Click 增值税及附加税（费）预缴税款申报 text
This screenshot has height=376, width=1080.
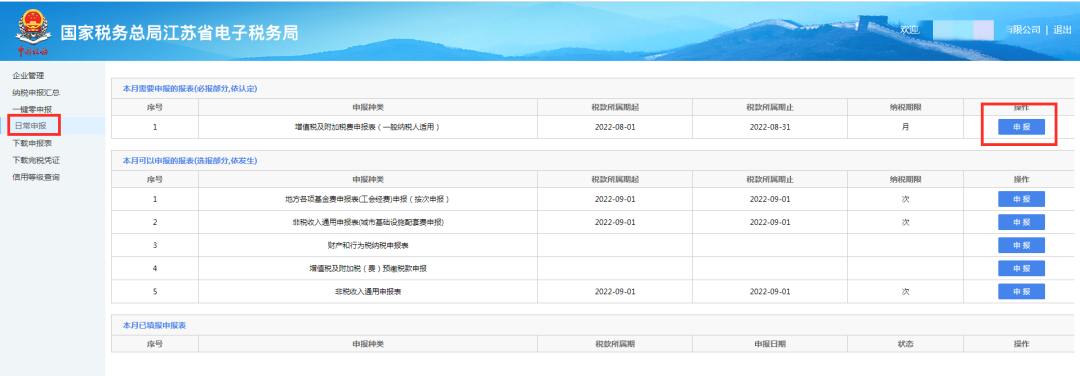click(x=368, y=269)
